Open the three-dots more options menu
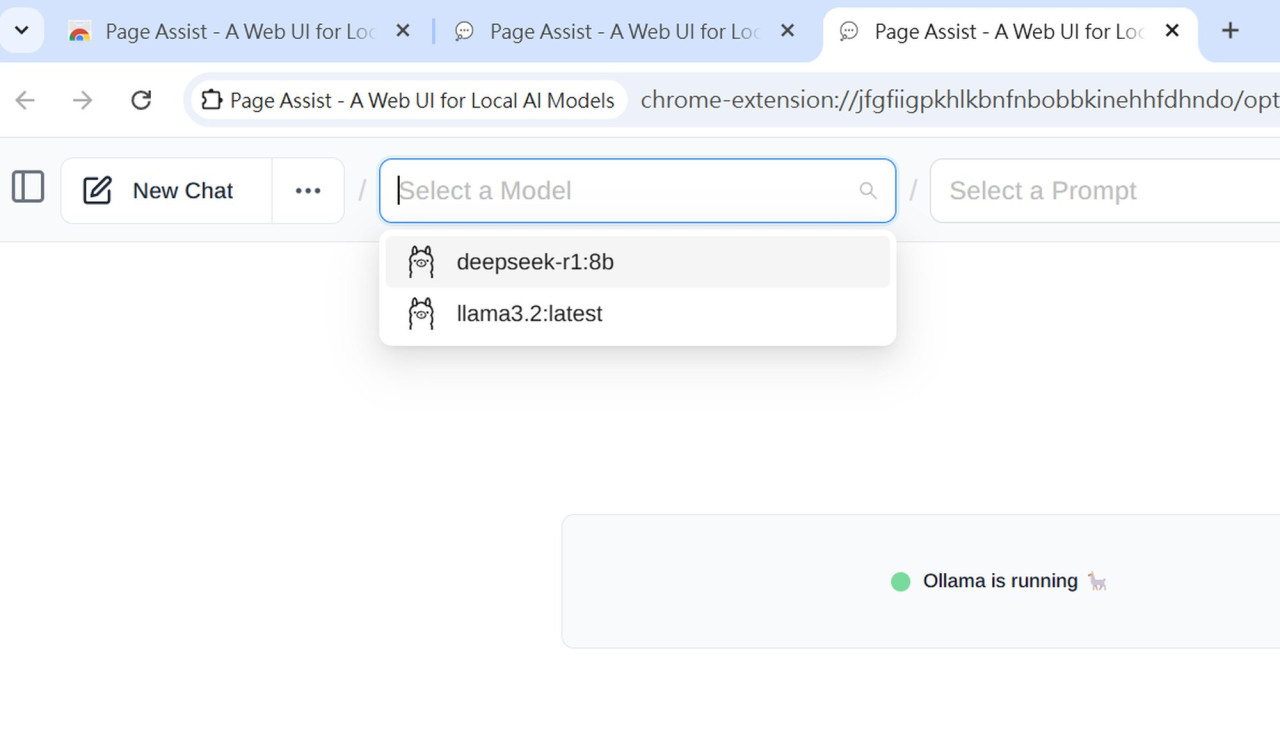The image size is (1280, 751). (x=308, y=190)
